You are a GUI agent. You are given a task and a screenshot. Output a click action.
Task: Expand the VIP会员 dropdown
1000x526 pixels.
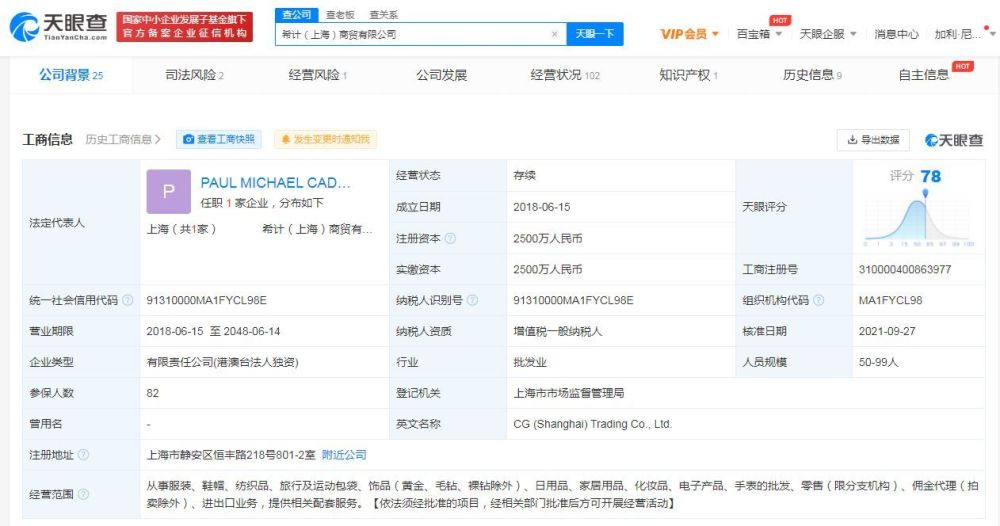689,34
